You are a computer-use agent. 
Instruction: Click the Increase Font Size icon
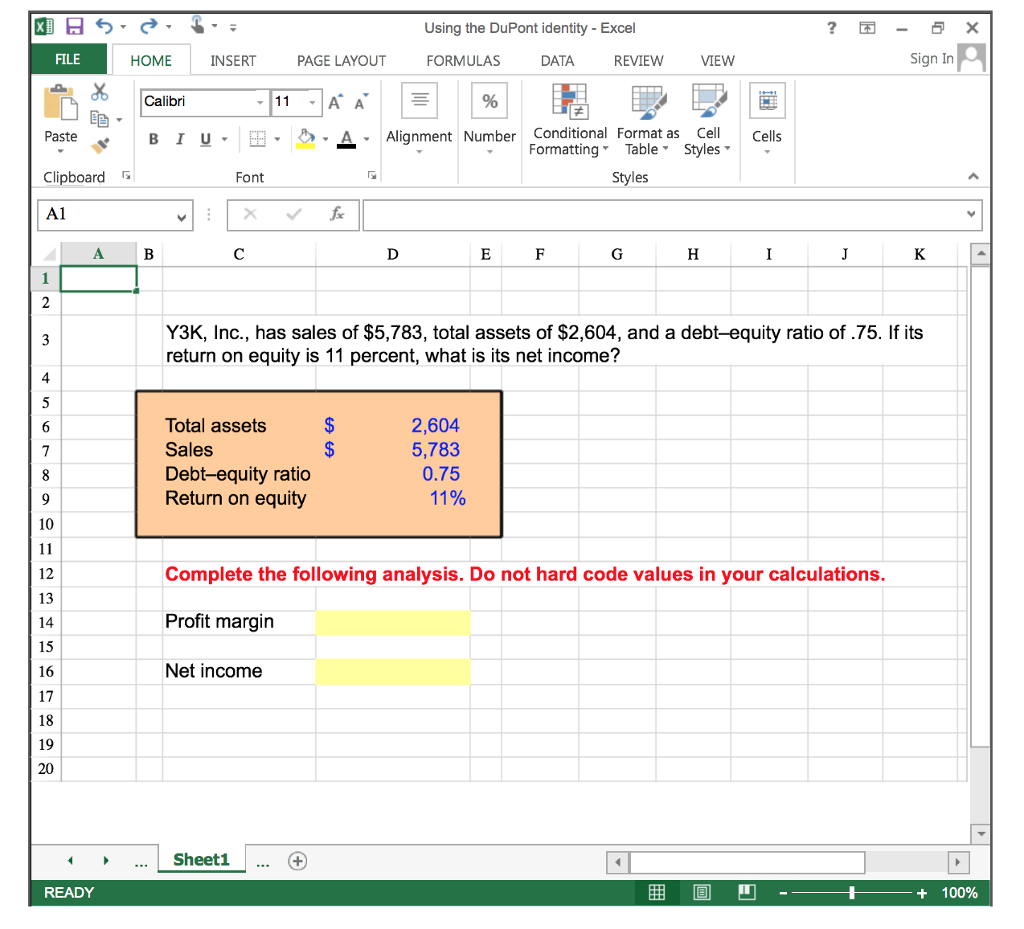click(x=335, y=102)
